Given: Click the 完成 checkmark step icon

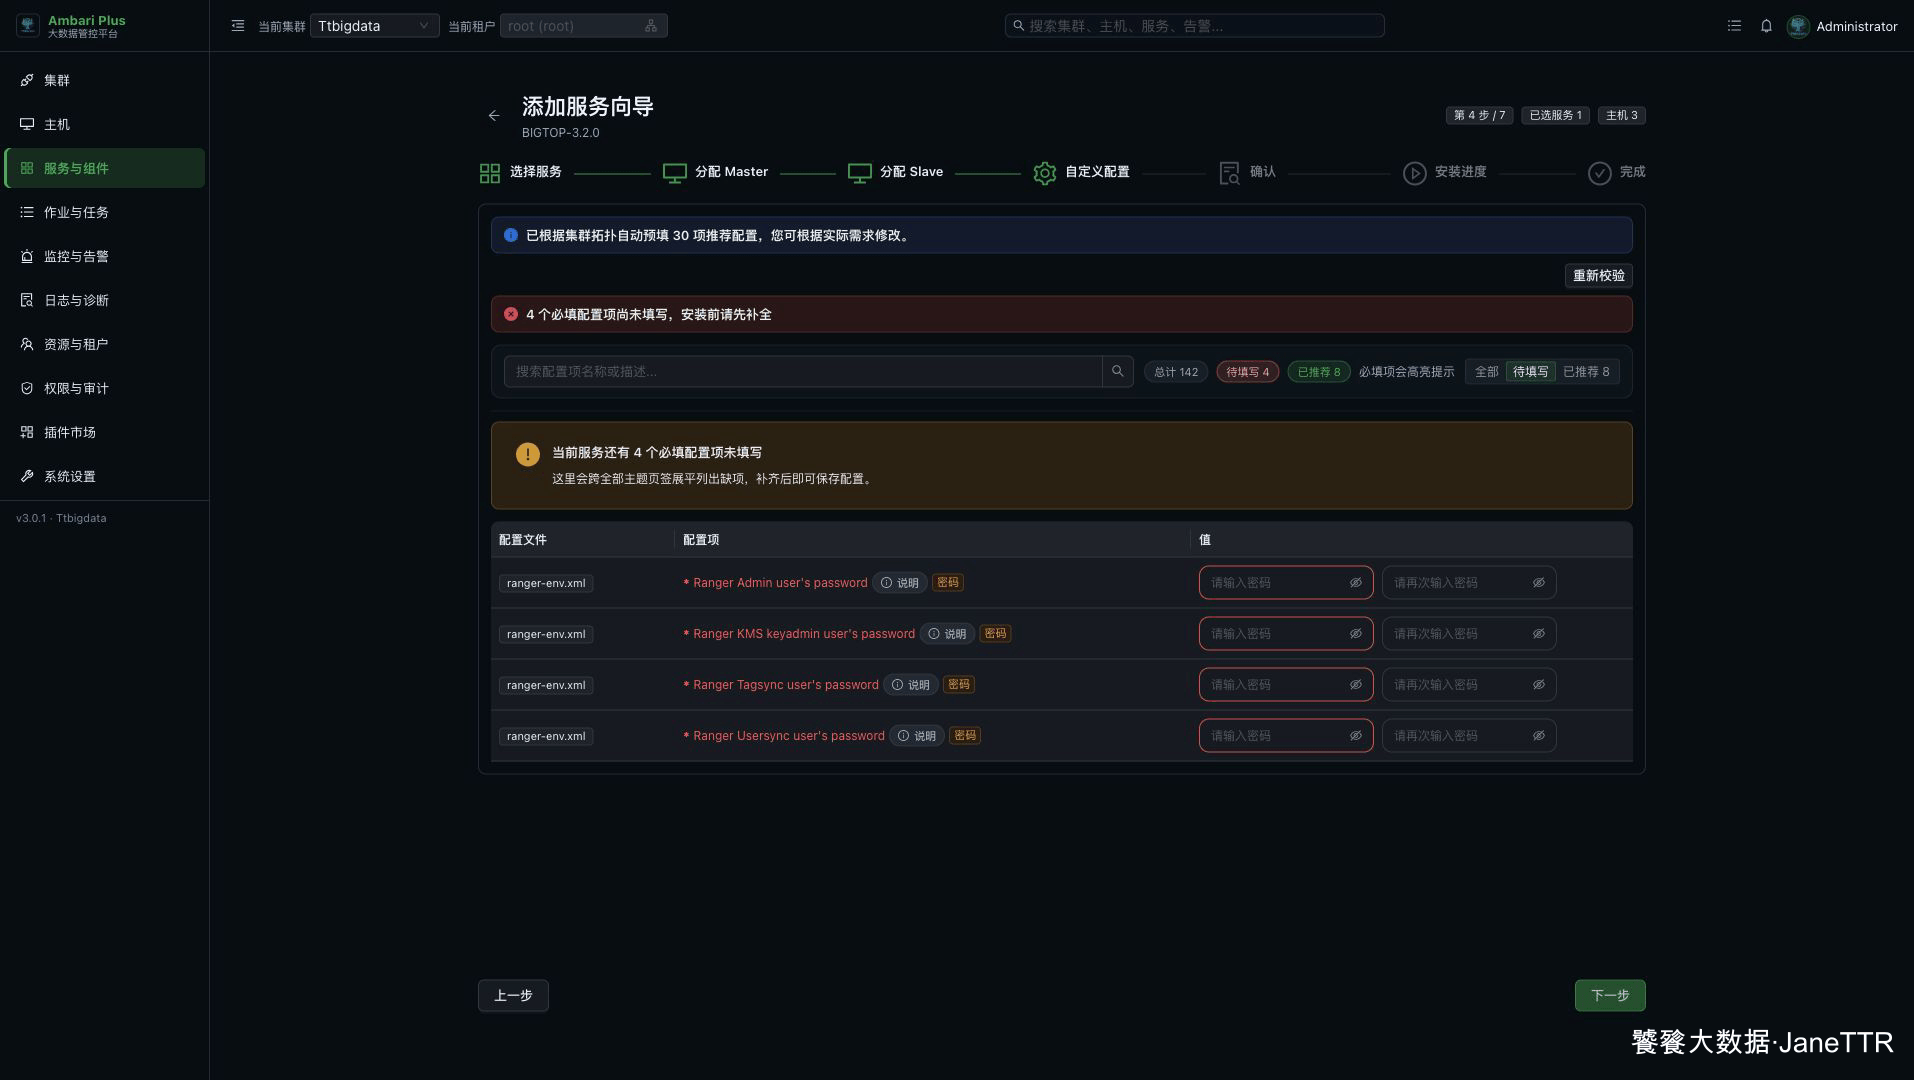Looking at the screenshot, I should coord(1600,173).
